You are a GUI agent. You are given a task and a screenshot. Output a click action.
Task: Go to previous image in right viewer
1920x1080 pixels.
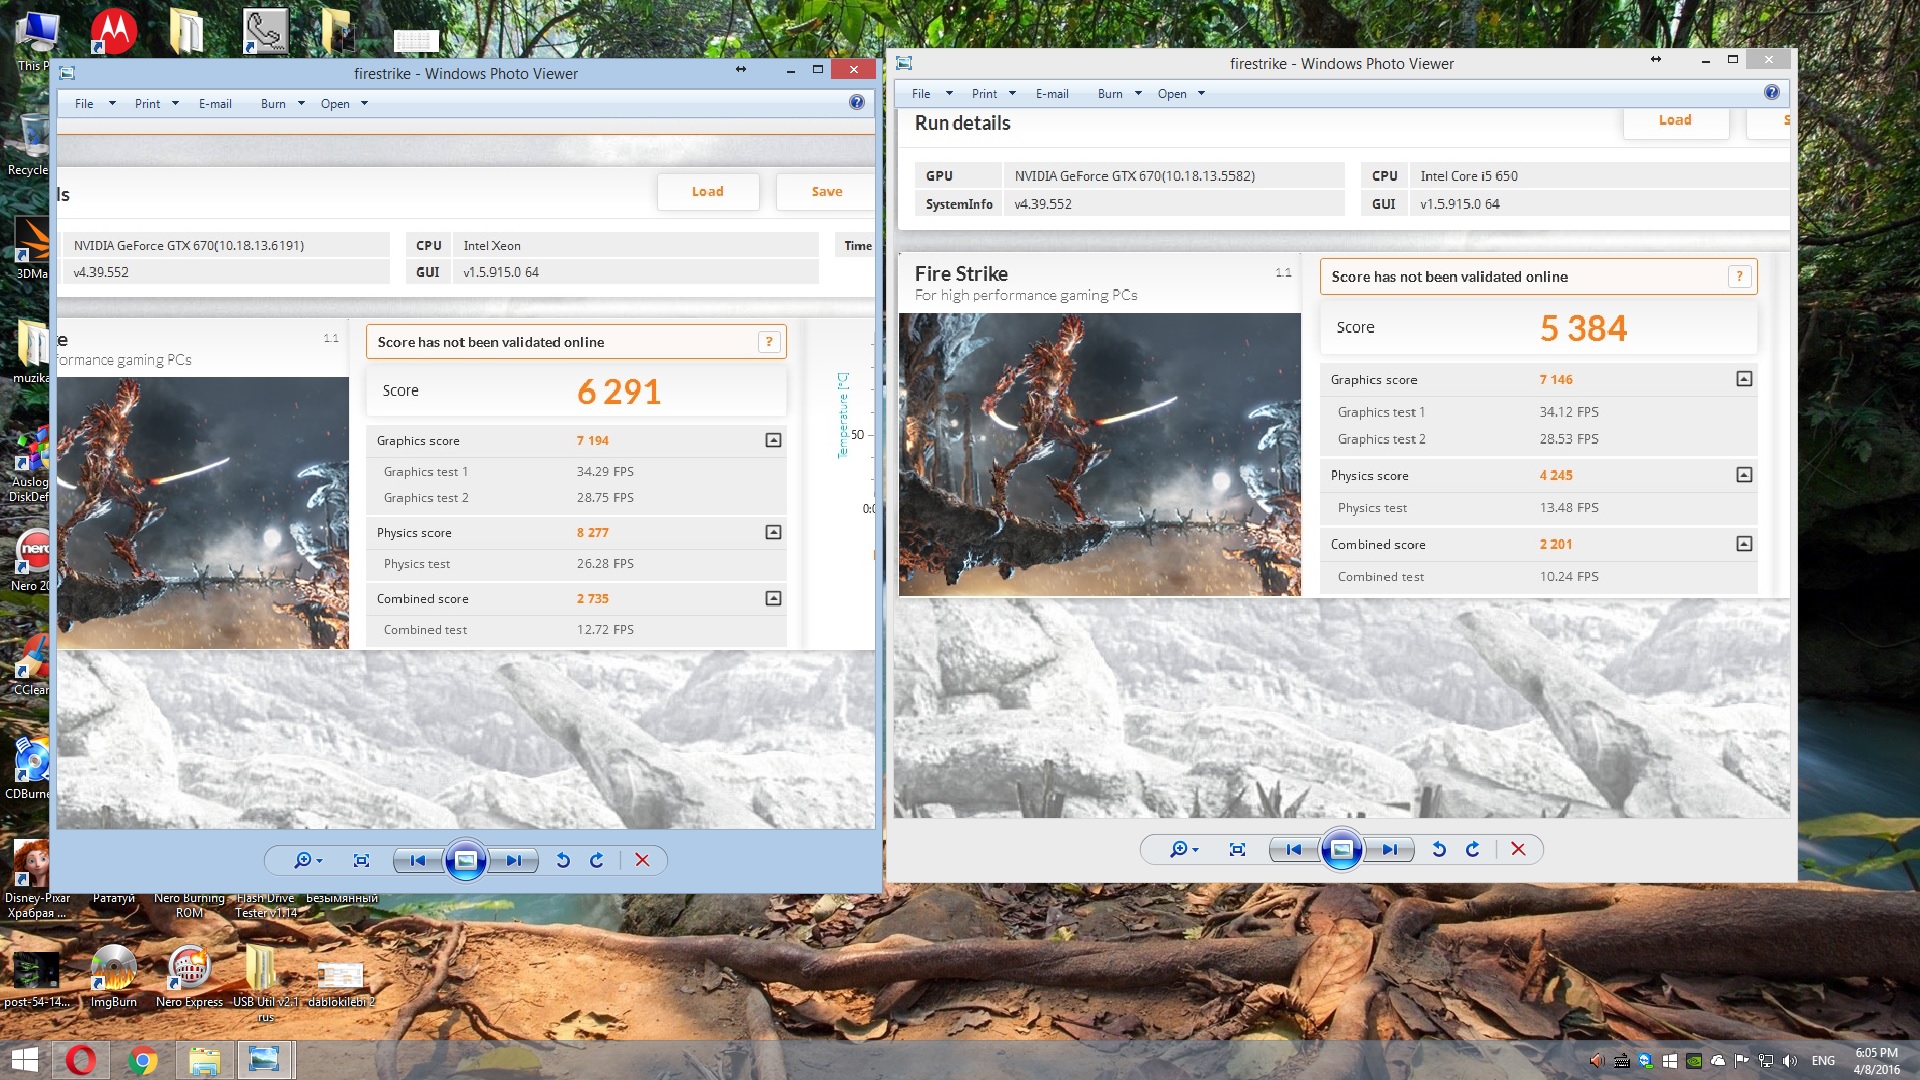coord(1294,849)
